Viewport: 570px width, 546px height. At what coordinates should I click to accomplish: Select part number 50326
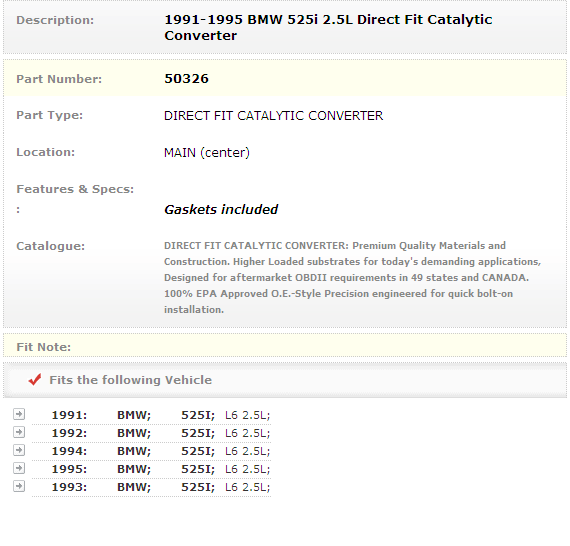click(186, 79)
